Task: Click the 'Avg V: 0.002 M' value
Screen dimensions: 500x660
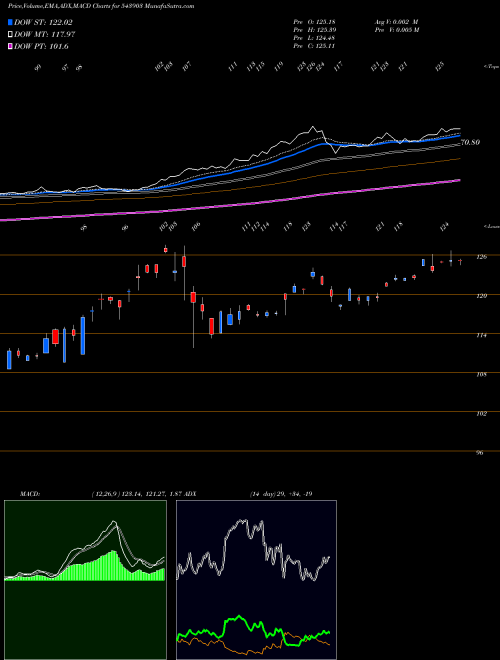Action: 396,22
